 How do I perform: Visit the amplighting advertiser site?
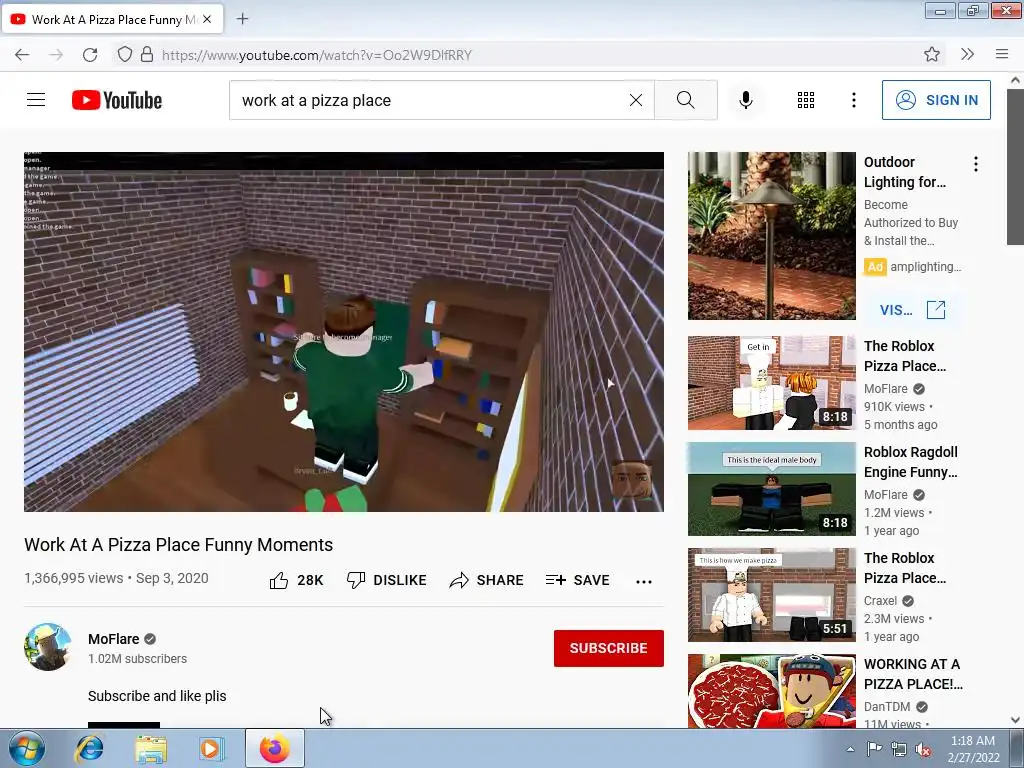[x=912, y=310]
